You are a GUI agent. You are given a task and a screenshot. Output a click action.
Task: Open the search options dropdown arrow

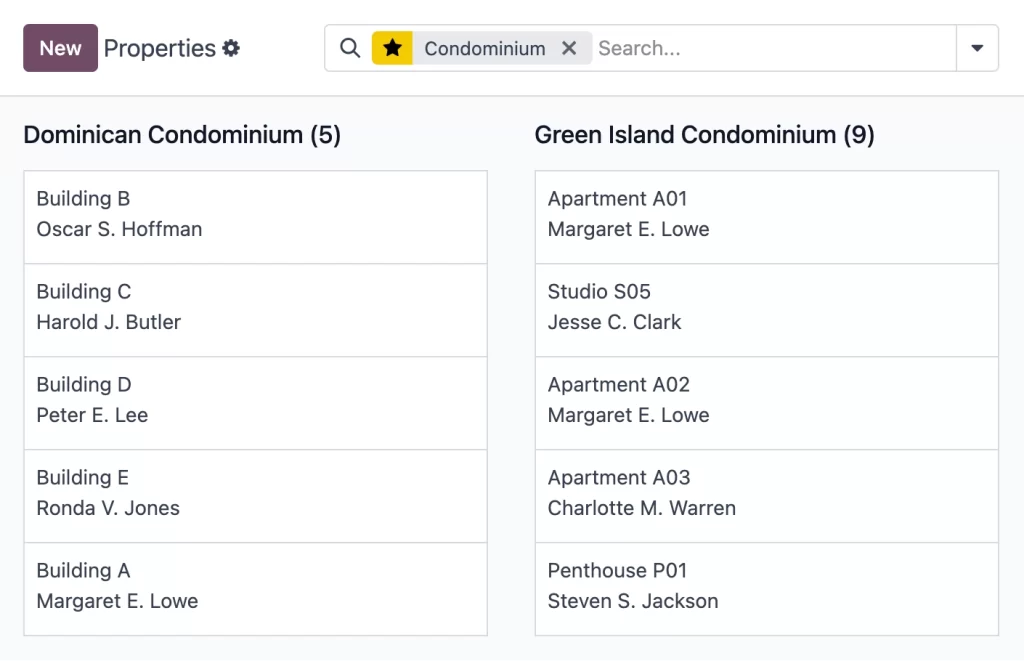pyautogui.click(x=977, y=48)
